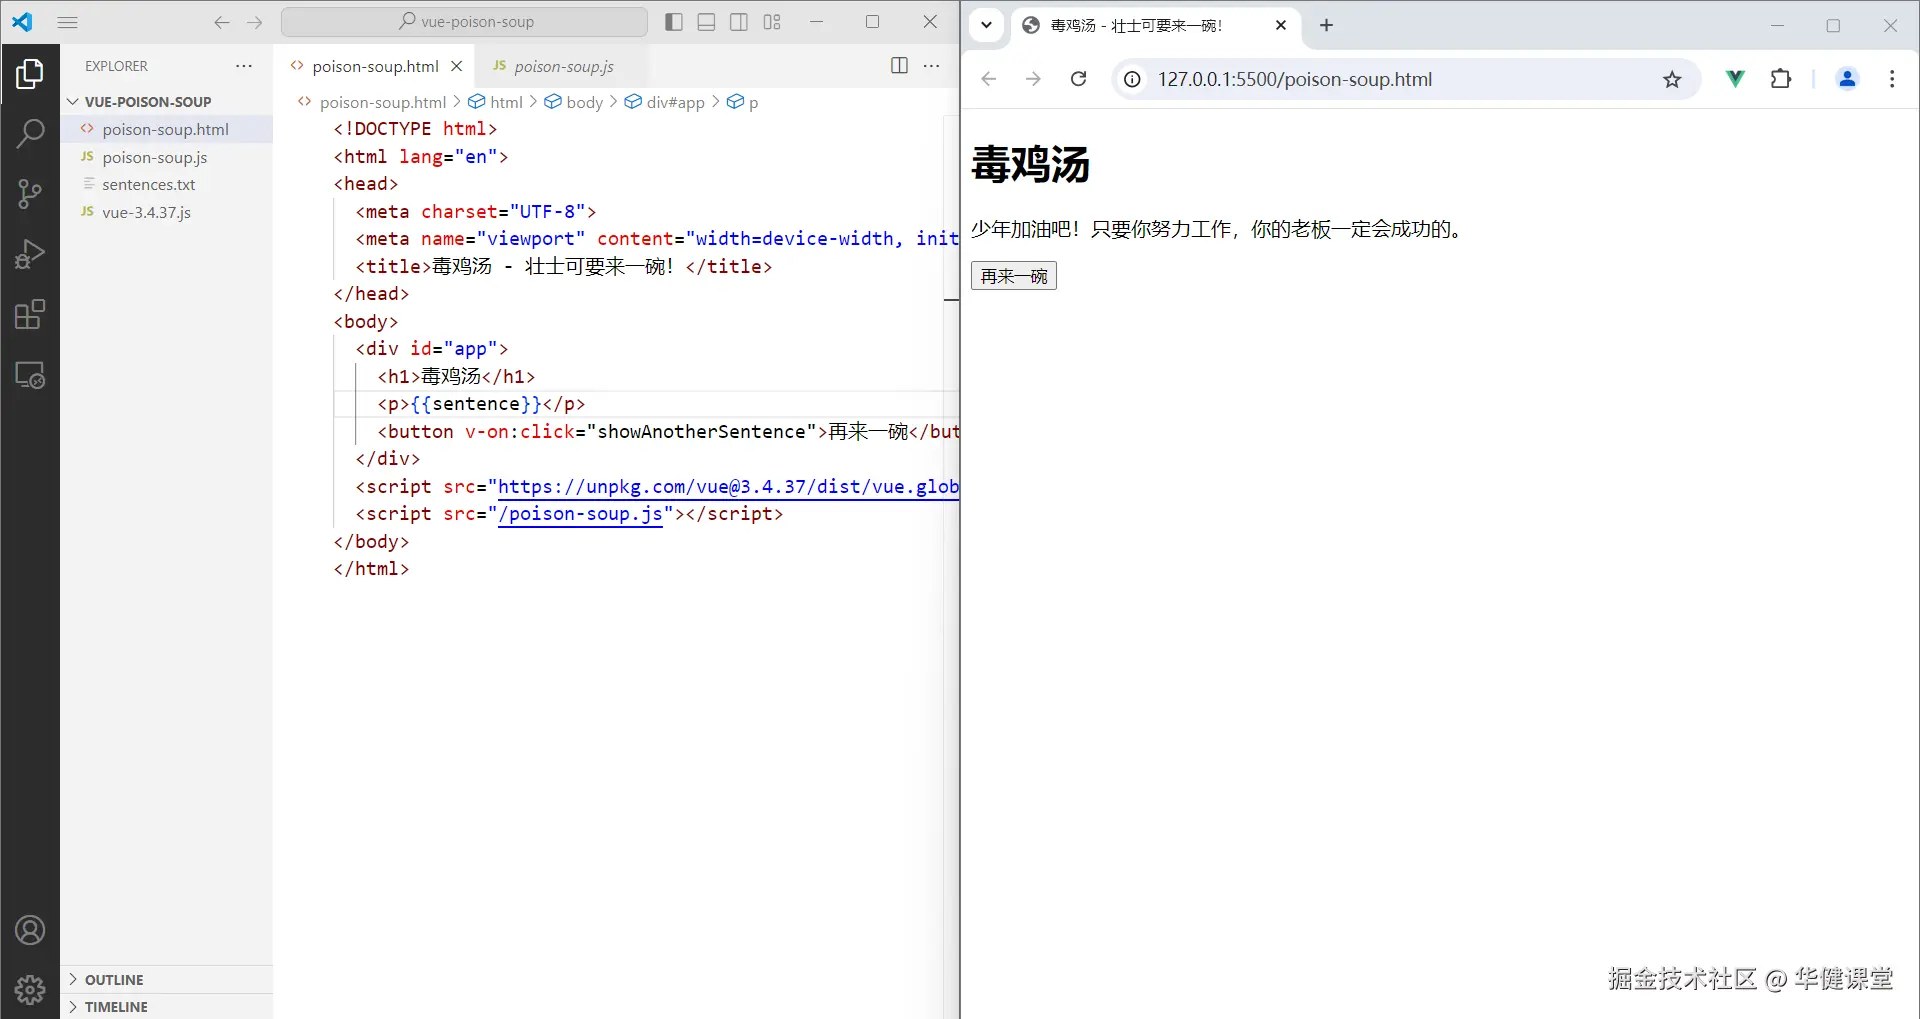Screen dimensions: 1920x1019
Task: Switch to the poison-soup.js editor tab
Action: (x=564, y=66)
